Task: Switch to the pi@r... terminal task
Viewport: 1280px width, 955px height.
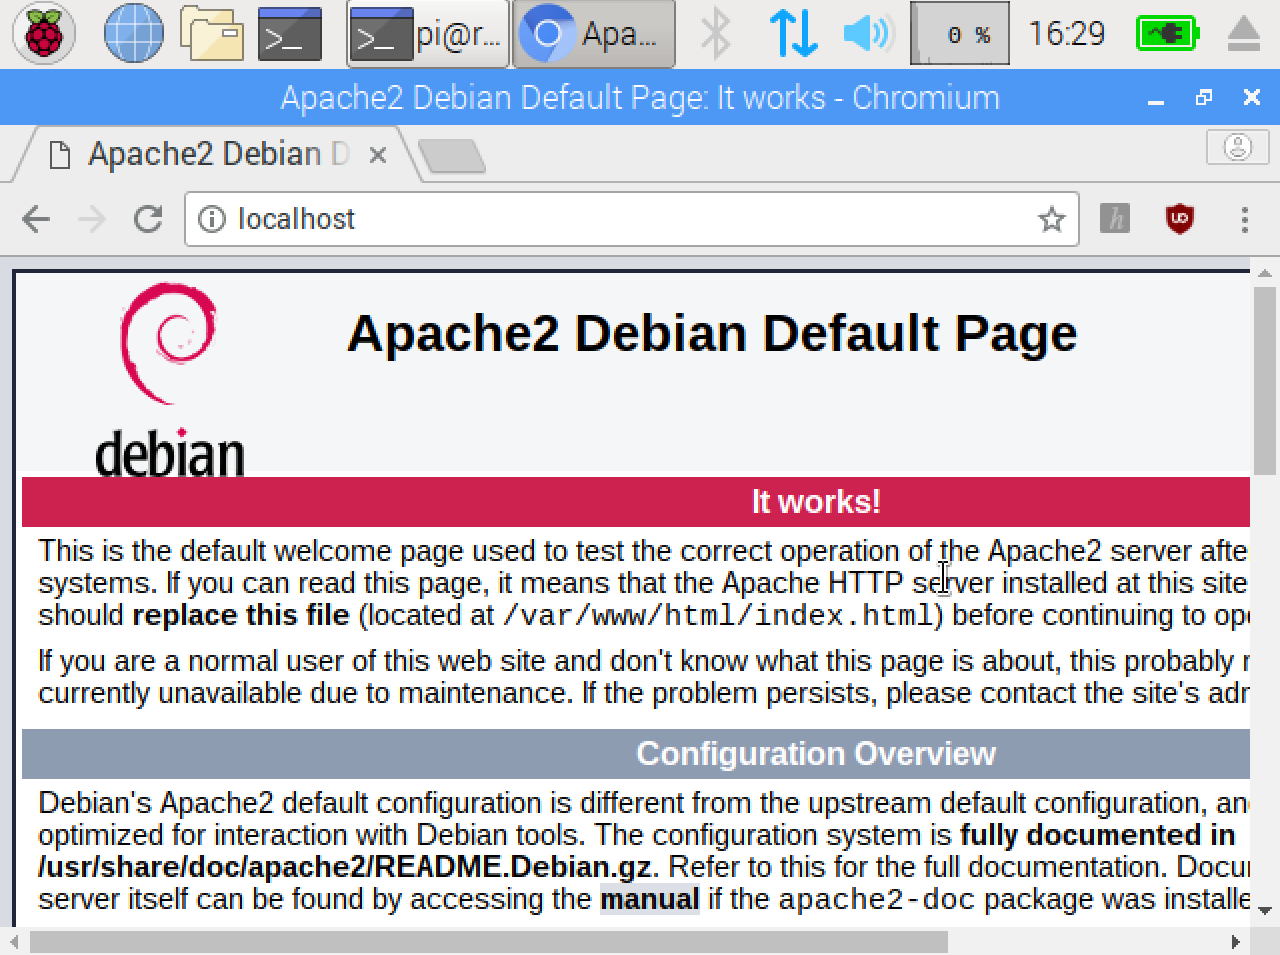Action: [x=428, y=34]
